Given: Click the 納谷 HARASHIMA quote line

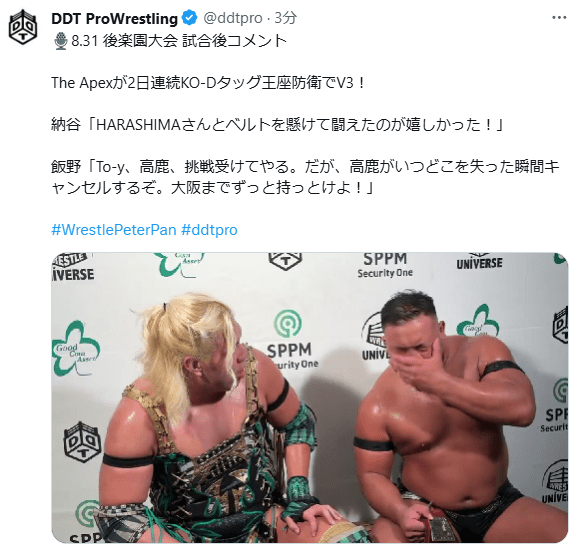Looking at the screenshot, I should click(x=277, y=125).
